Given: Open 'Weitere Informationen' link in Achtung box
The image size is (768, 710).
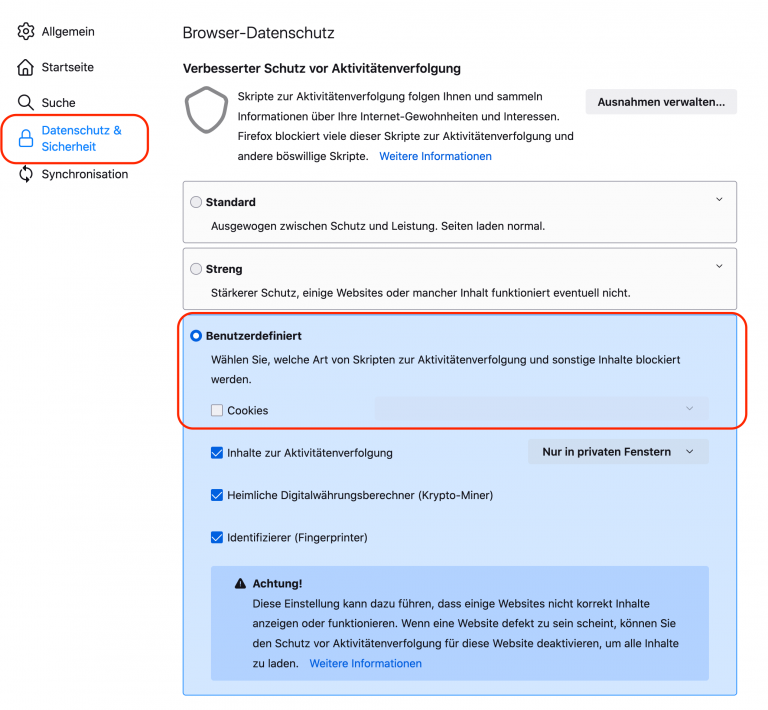Looking at the screenshot, I should click(365, 663).
